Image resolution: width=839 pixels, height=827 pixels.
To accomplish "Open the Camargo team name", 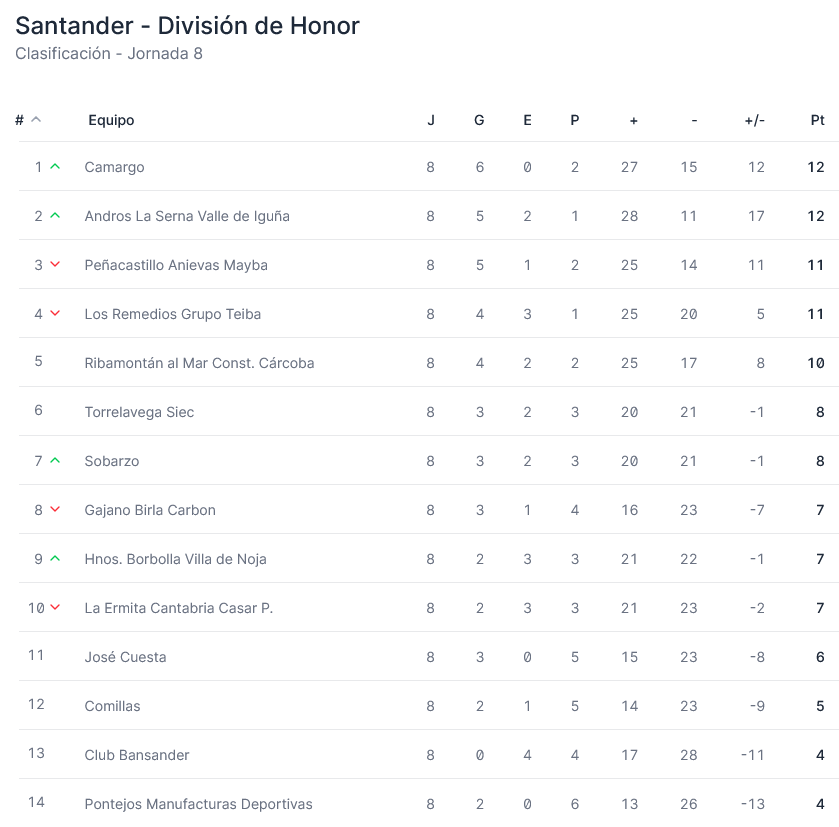I will click(x=114, y=167).
